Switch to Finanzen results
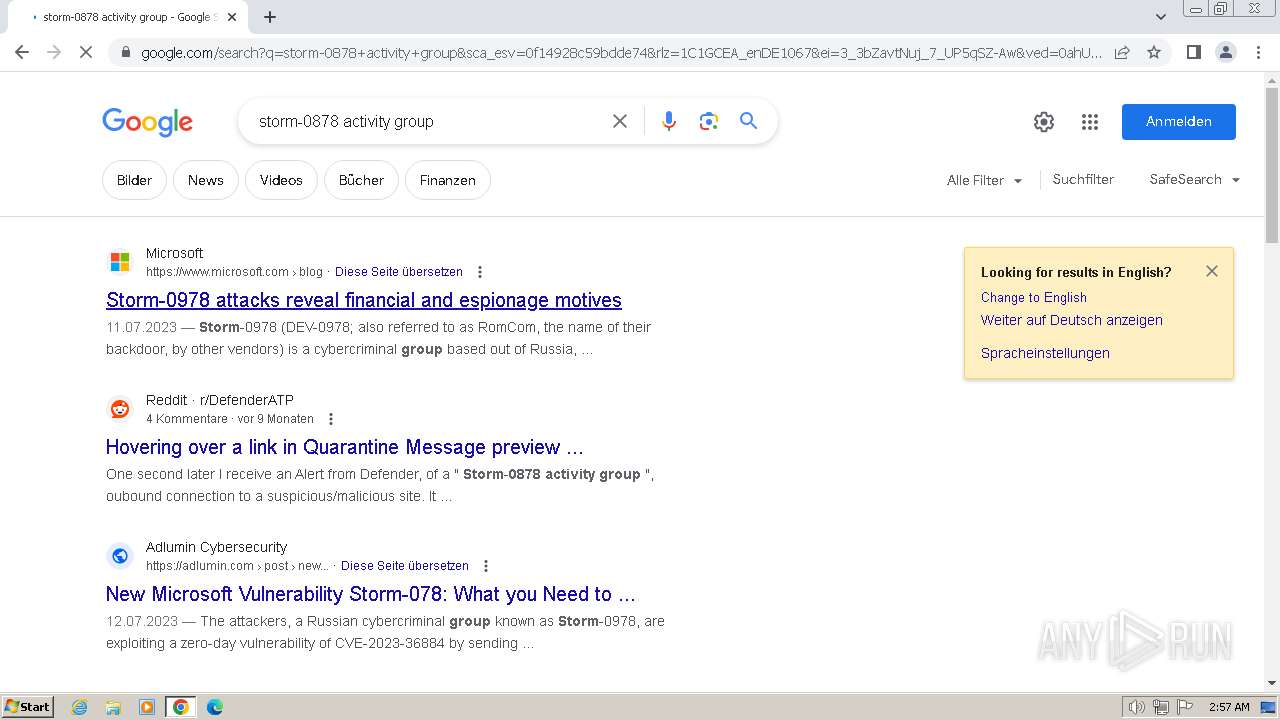 (447, 180)
